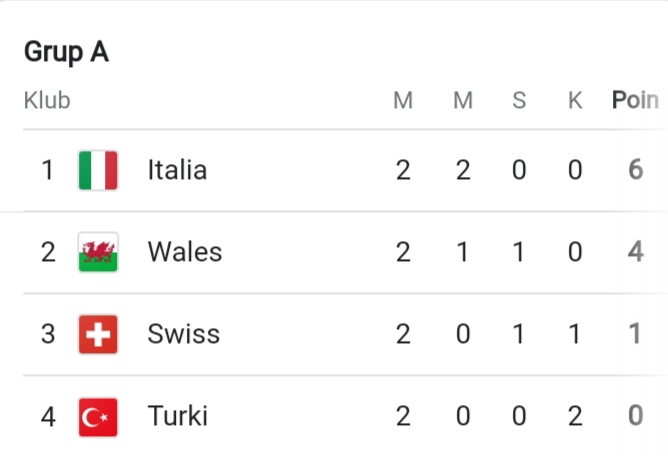This screenshot has width=668, height=472.
Task: Open the Italia team link
Action: (177, 170)
